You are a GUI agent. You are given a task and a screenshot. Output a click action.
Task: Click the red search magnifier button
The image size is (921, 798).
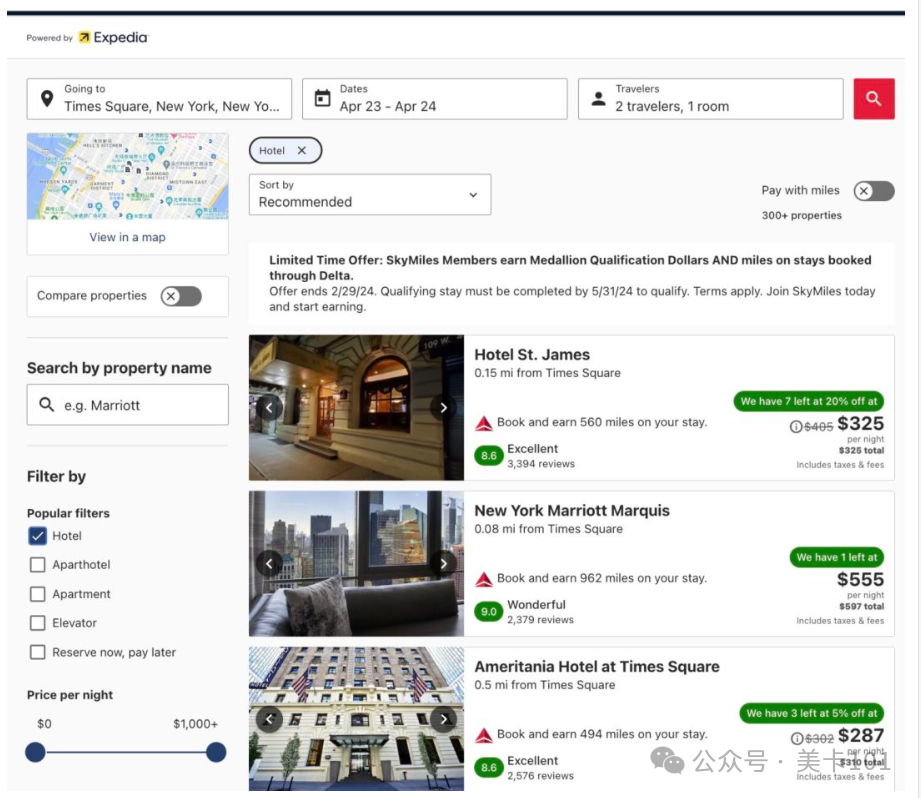[x=873, y=99]
